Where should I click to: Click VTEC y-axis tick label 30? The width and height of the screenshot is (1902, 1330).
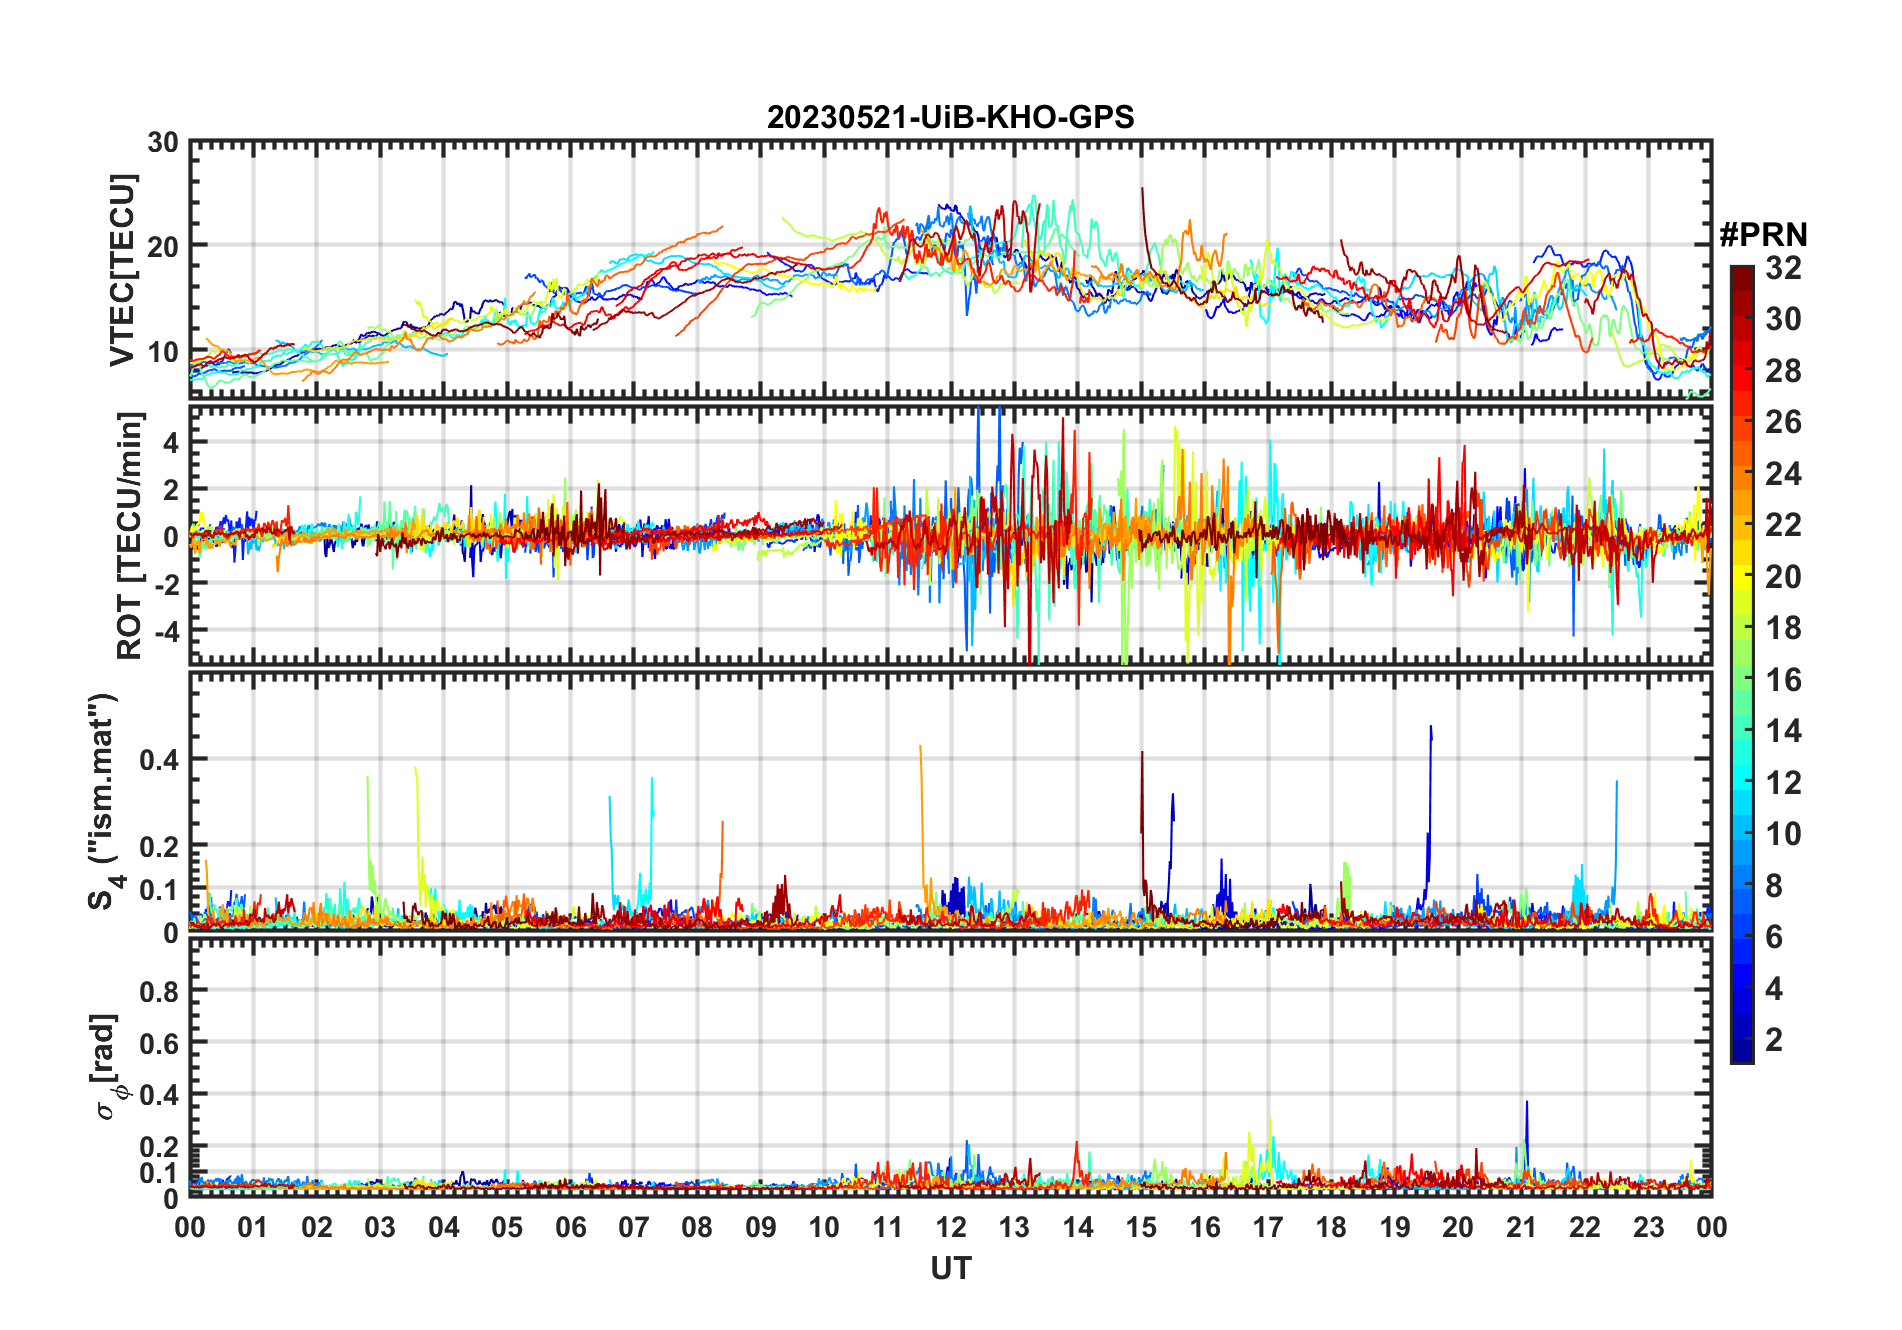point(163,143)
